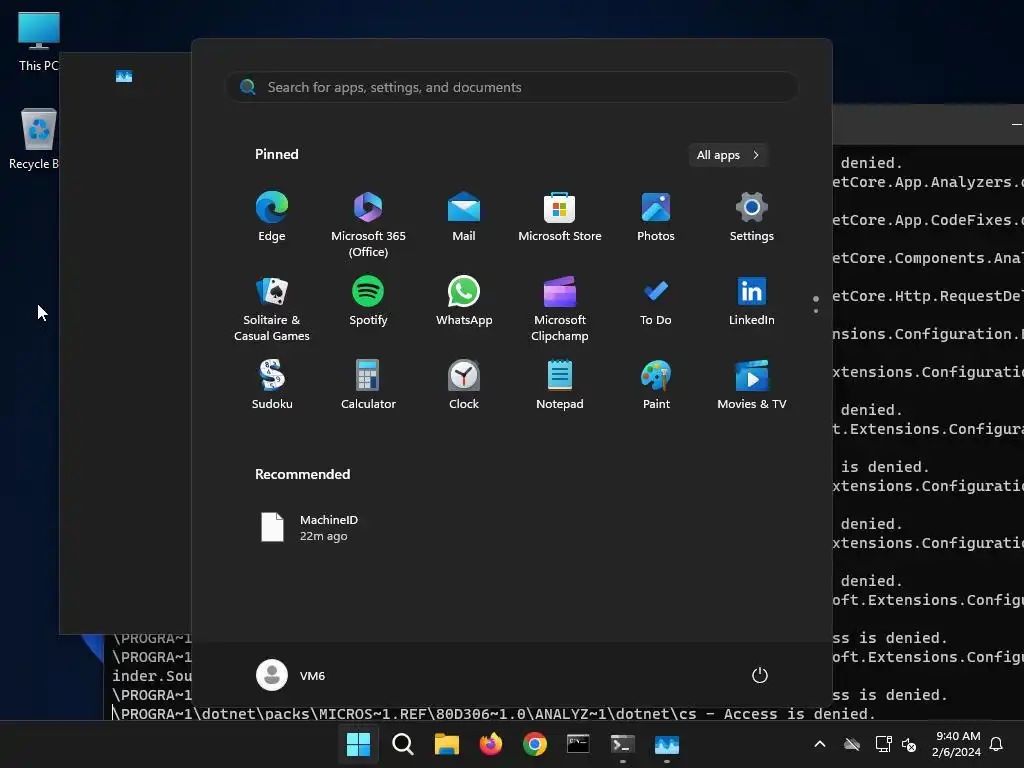Launch Microsoft 365 (Office)
Image resolution: width=1024 pixels, height=768 pixels.
click(x=368, y=224)
